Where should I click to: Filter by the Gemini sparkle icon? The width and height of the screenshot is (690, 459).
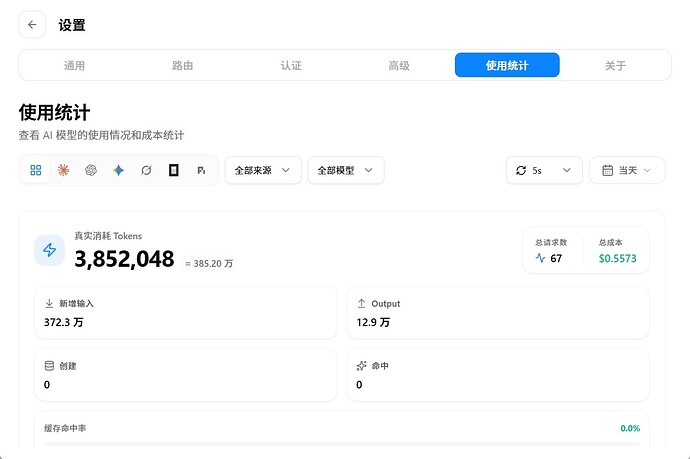coord(118,170)
